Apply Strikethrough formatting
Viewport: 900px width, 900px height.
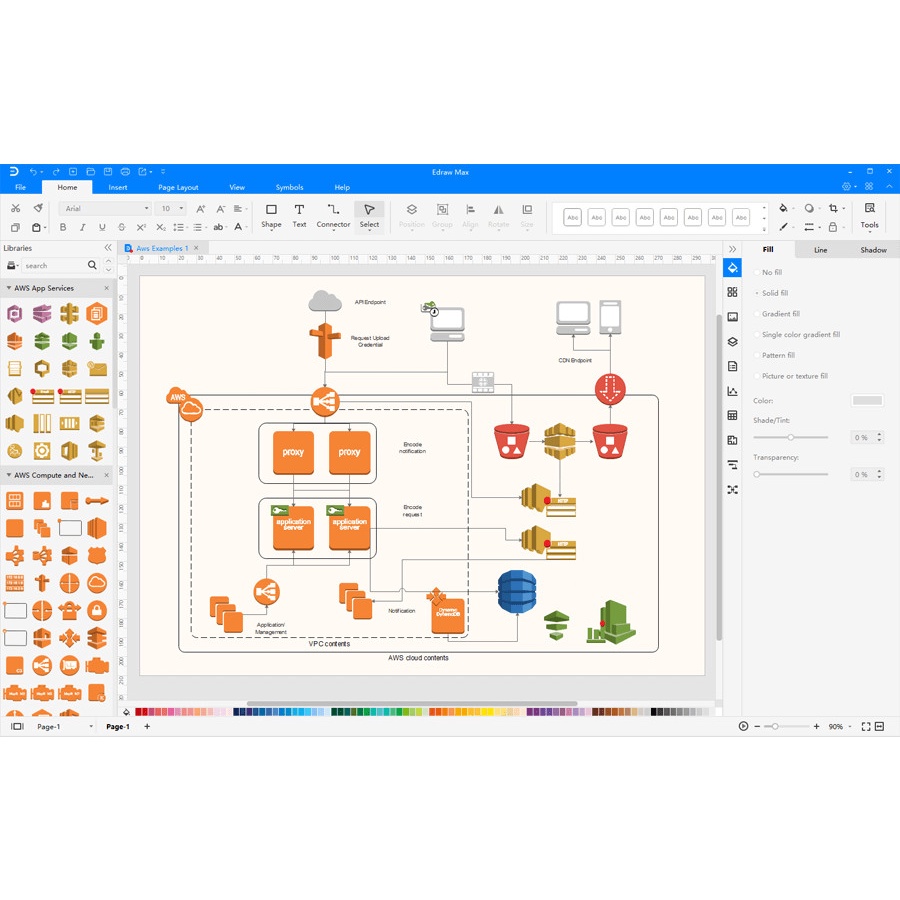(122, 227)
